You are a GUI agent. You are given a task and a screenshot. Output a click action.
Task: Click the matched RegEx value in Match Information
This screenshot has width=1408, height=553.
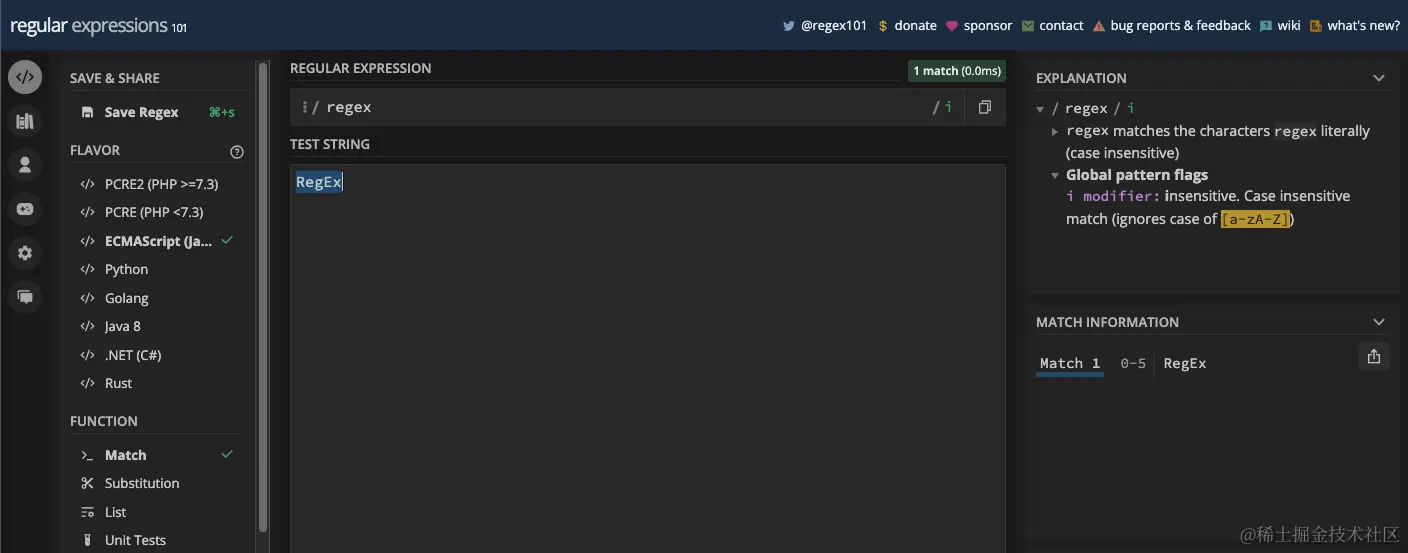pos(1185,363)
